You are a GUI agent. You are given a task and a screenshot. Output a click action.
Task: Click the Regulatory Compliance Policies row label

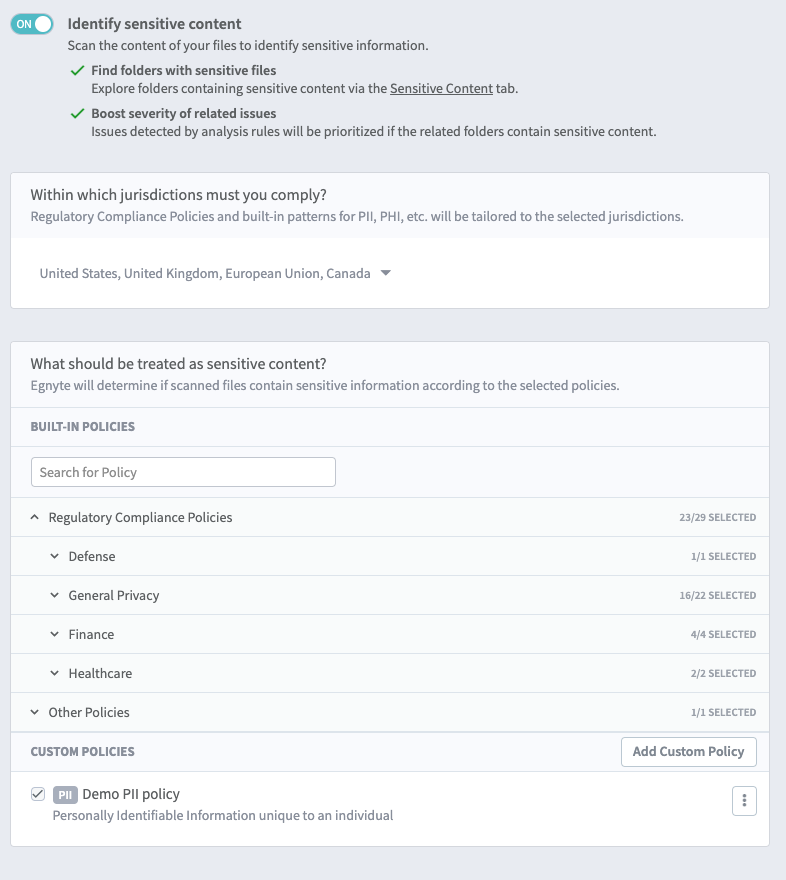point(140,518)
